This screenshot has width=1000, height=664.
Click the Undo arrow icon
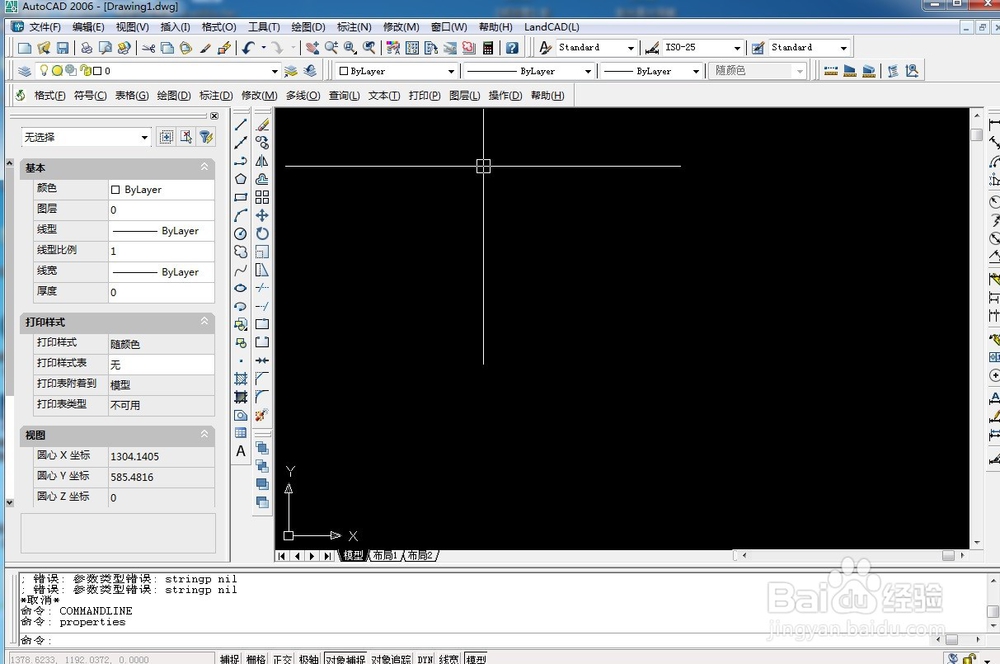pyautogui.click(x=249, y=48)
